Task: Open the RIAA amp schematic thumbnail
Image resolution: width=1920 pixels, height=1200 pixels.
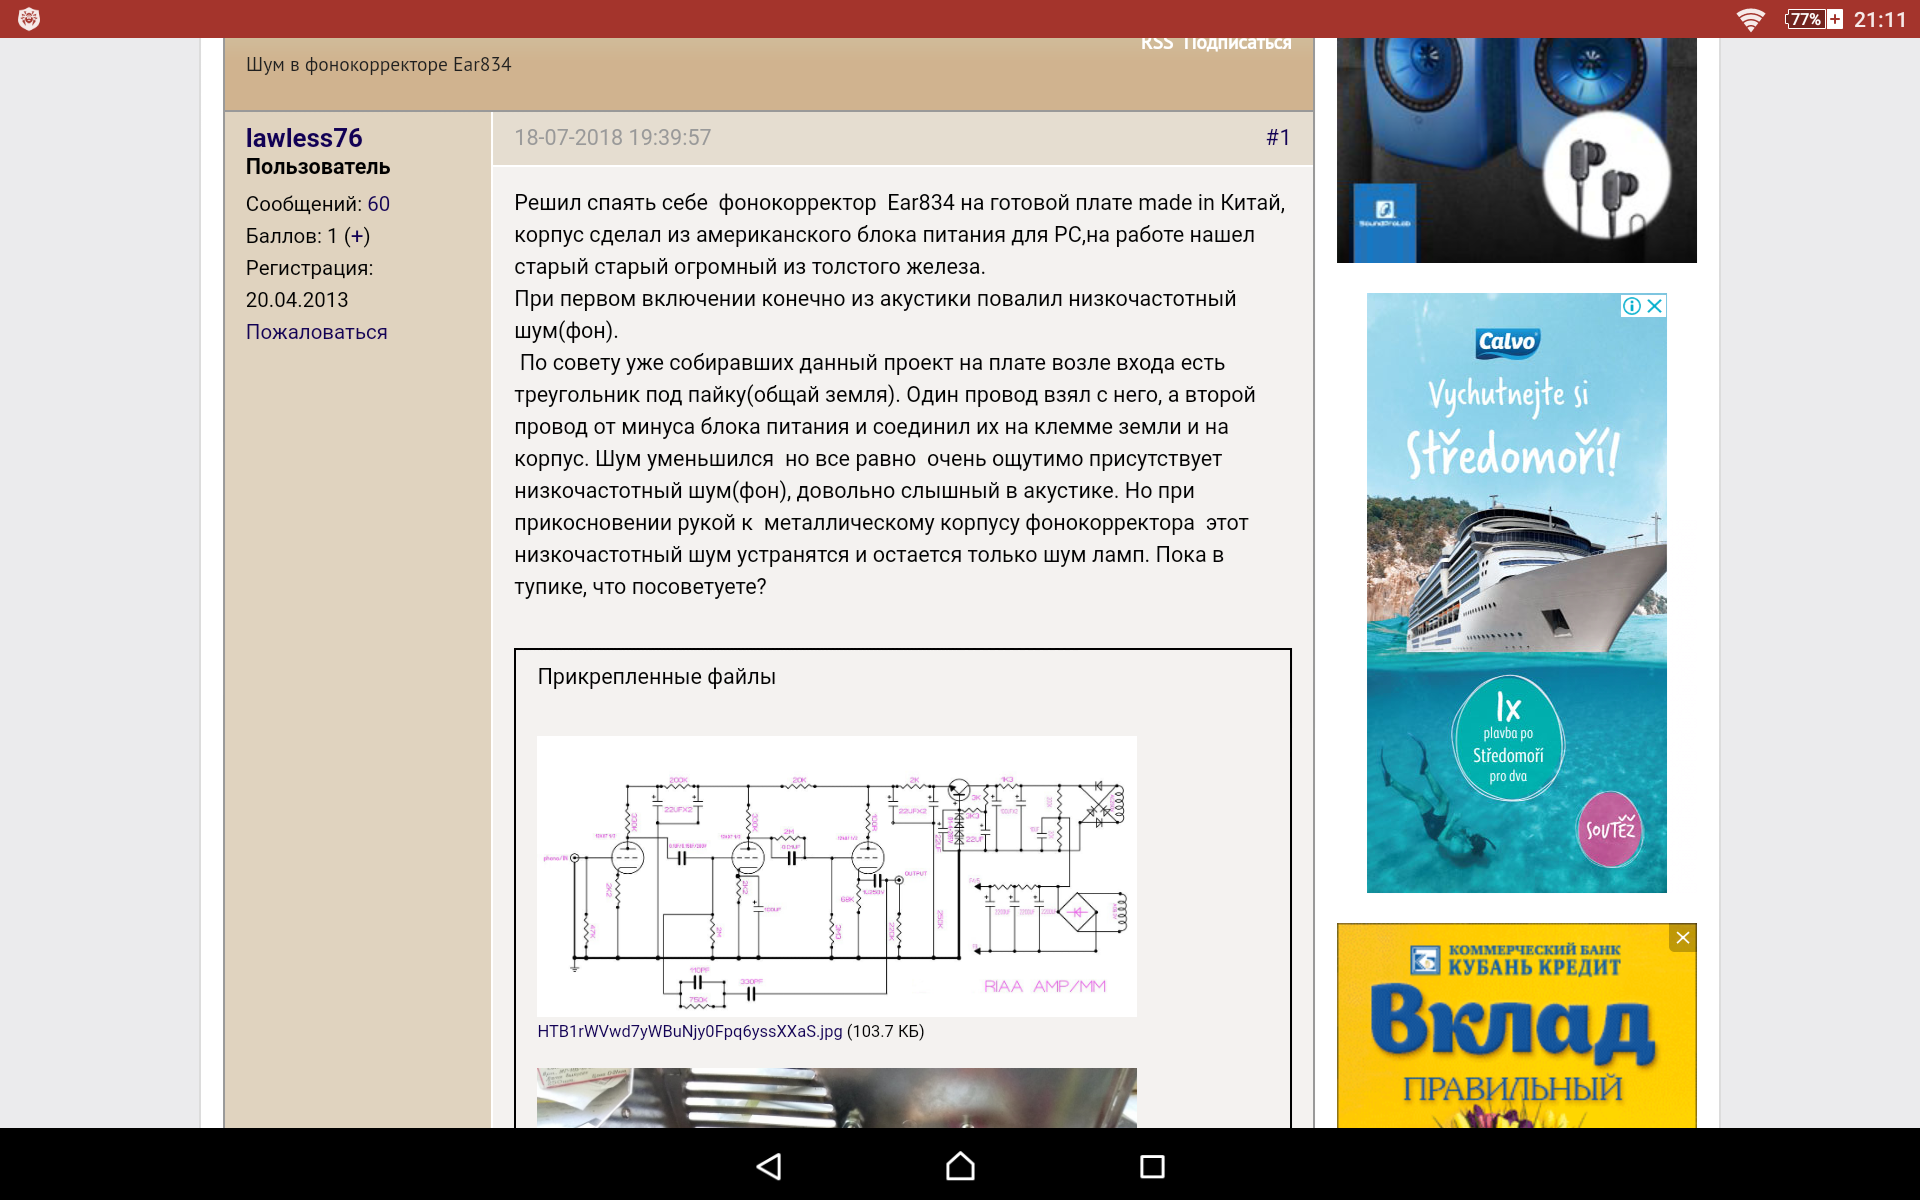Action: coord(836,876)
